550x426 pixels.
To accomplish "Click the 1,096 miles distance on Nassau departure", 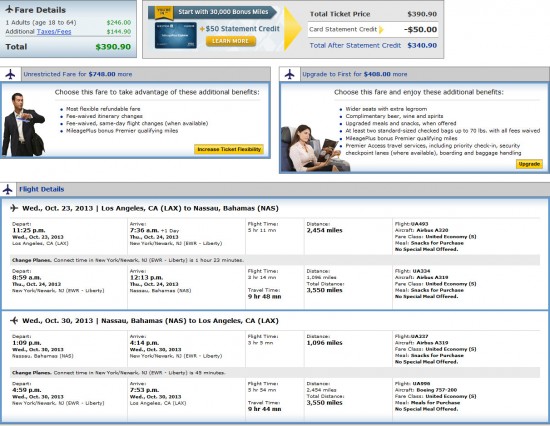I will (x=324, y=342).
